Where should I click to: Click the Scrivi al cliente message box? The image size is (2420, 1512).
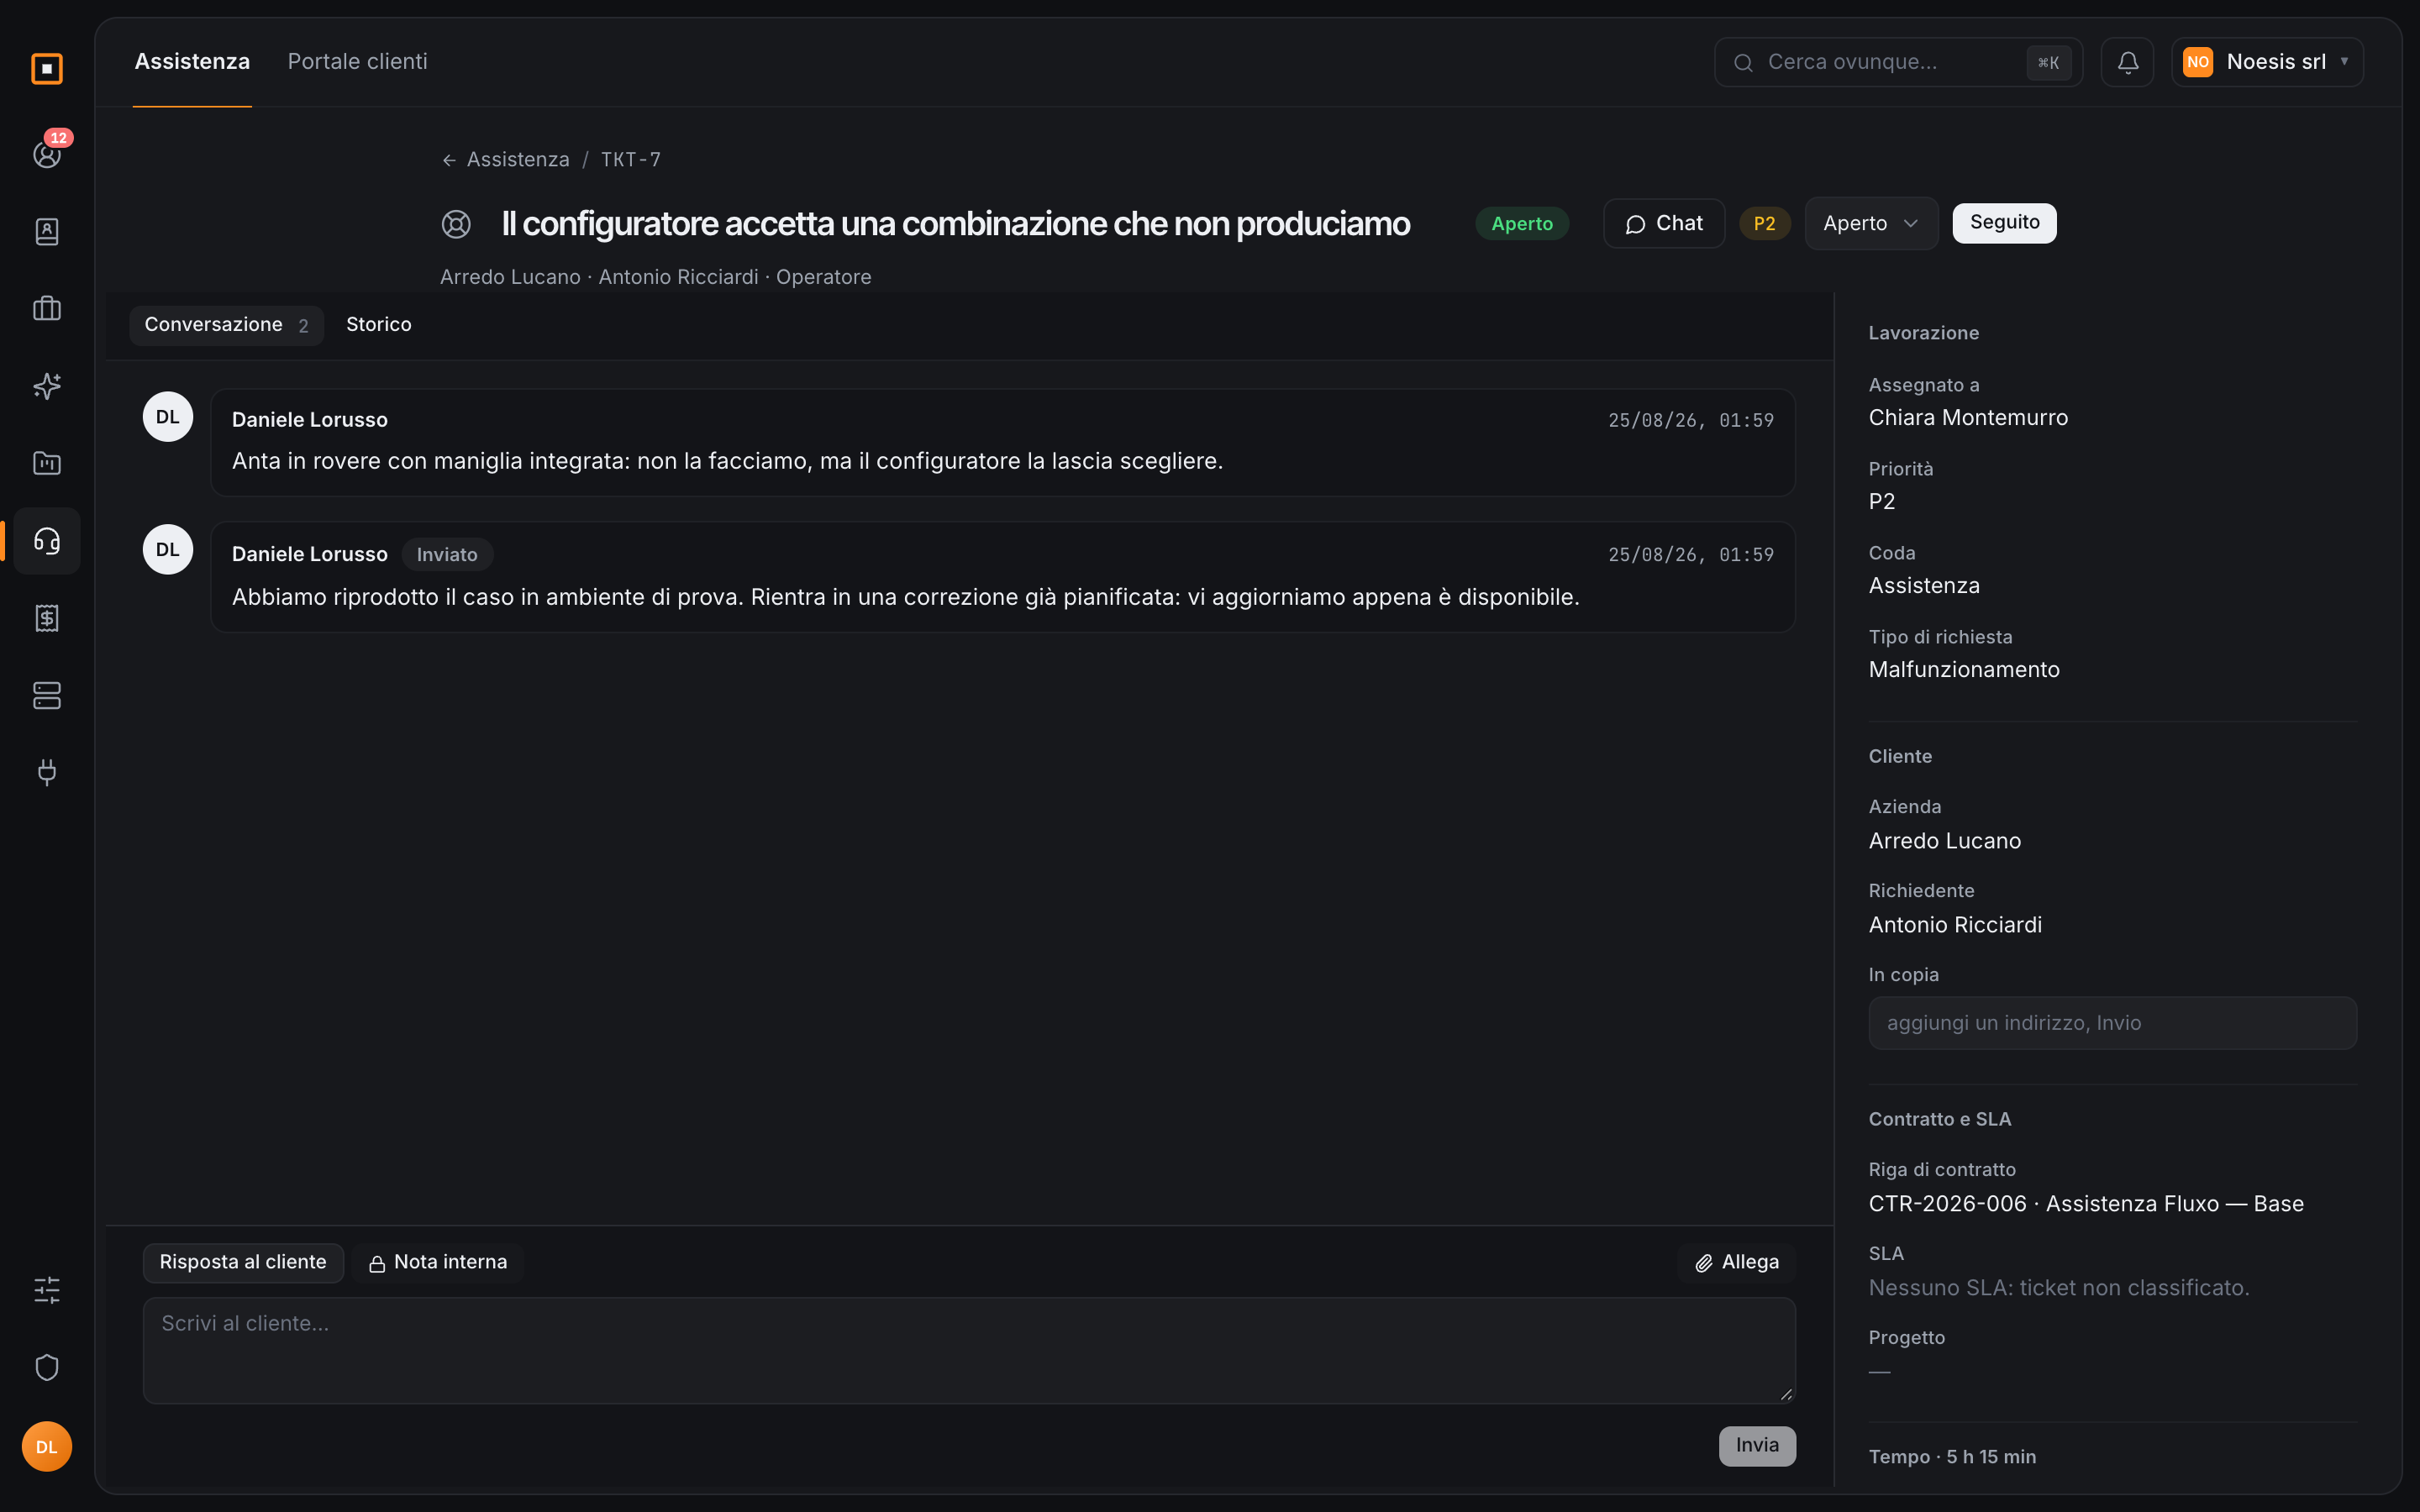[969, 1350]
